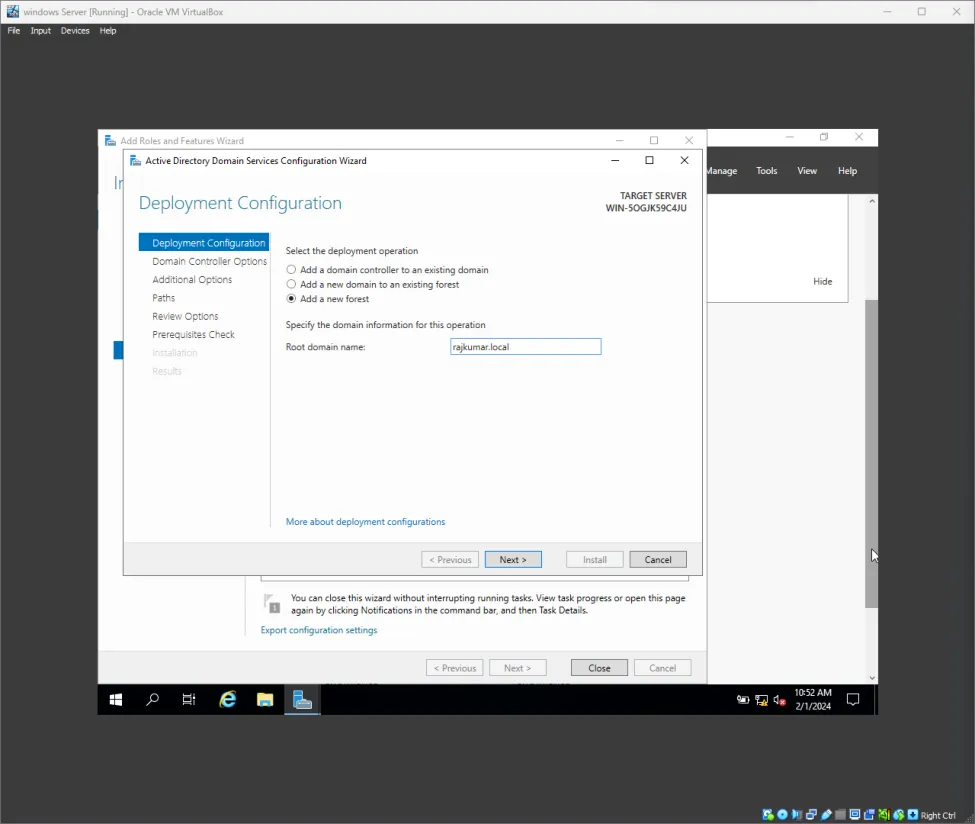Open the VirtualBox Input menu
Viewport: 975px width, 824px height.
coord(40,30)
